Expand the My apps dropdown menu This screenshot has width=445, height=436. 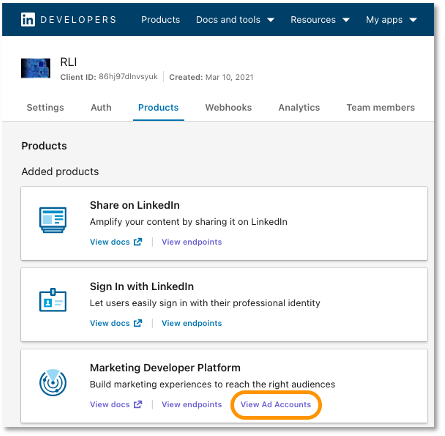click(391, 20)
